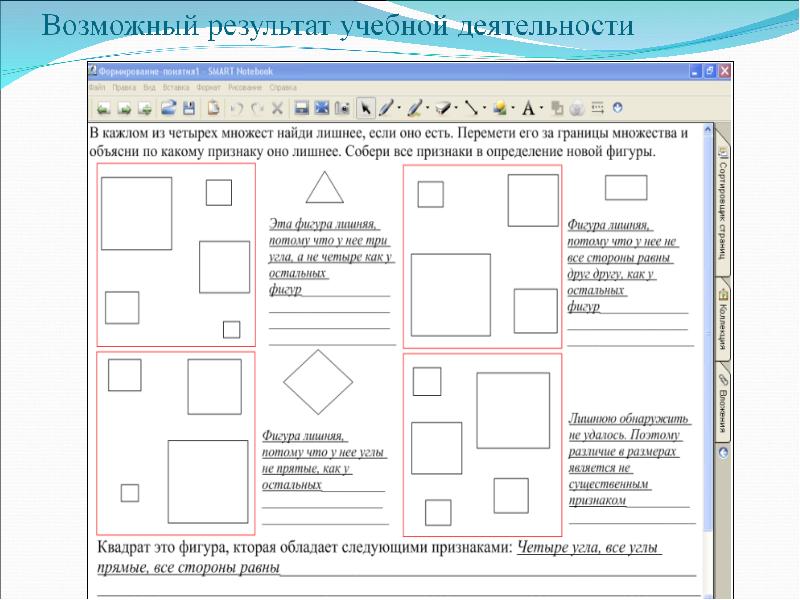
Task: Expand the Pen tool dropdown arrow
Action: point(400,107)
